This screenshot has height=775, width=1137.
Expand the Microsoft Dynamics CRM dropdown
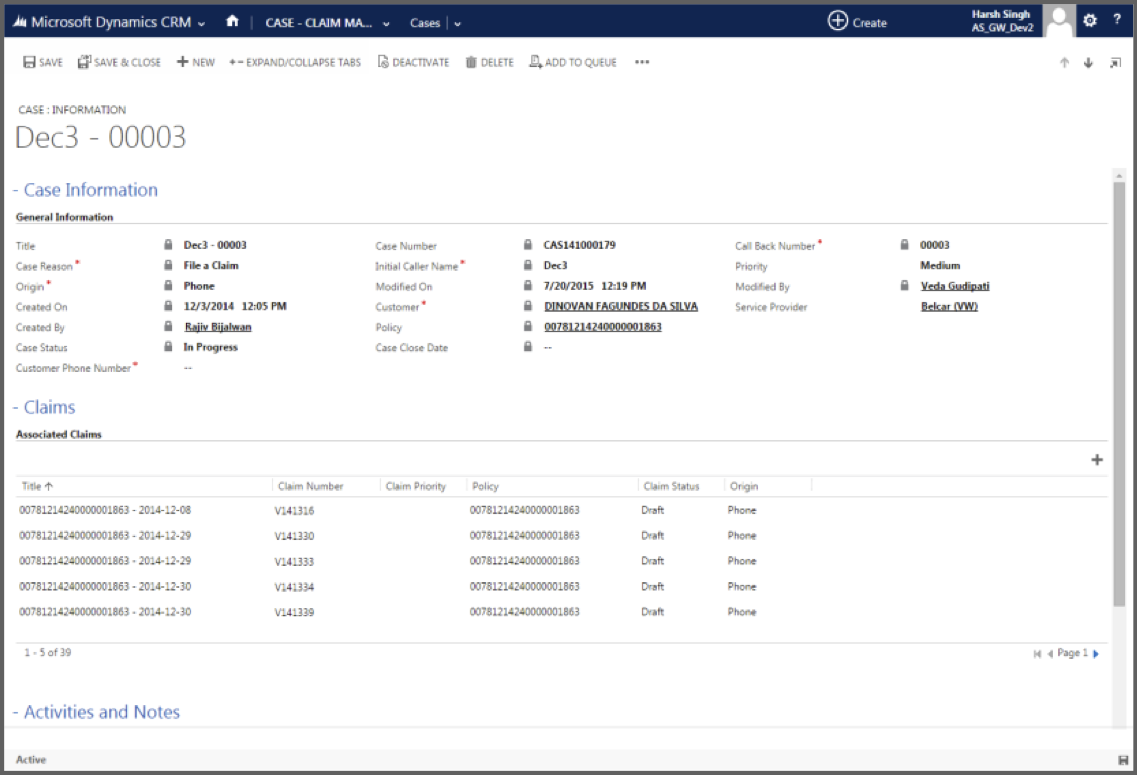[x=202, y=22]
